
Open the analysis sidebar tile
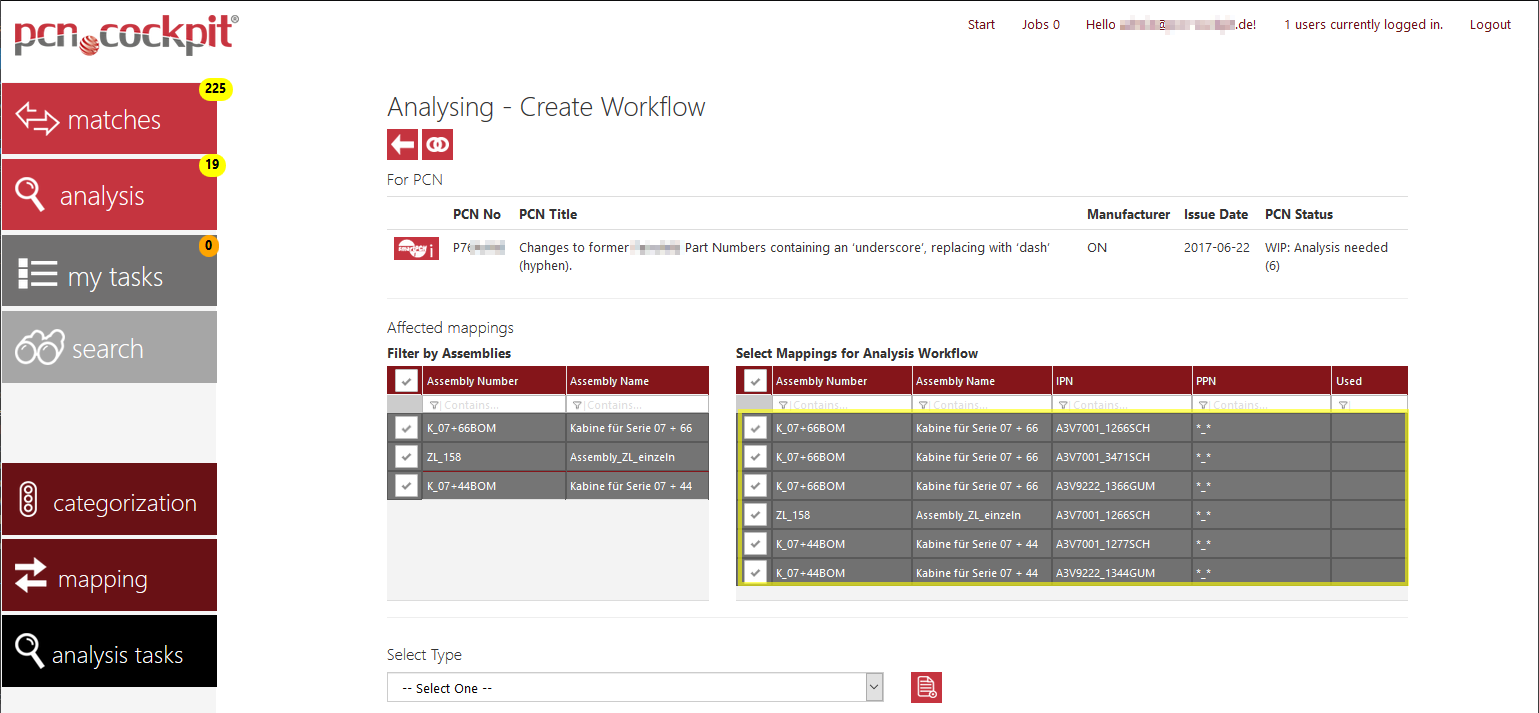coord(109,196)
